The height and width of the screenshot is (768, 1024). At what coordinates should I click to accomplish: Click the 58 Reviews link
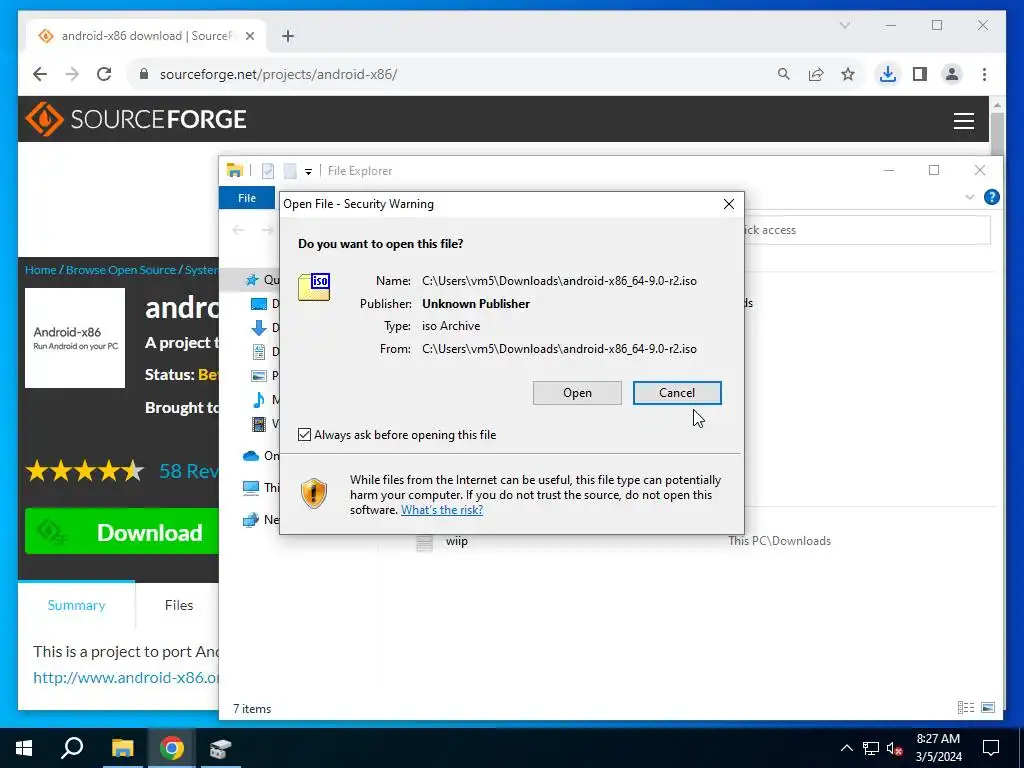click(x=189, y=471)
